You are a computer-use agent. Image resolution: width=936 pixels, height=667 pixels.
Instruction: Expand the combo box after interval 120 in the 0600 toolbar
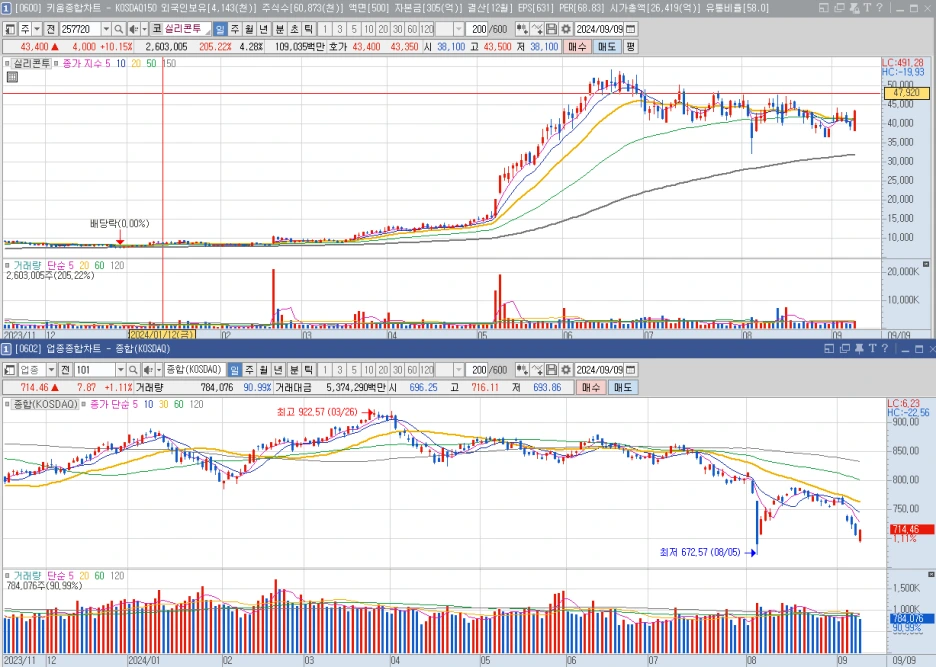(458, 29)
